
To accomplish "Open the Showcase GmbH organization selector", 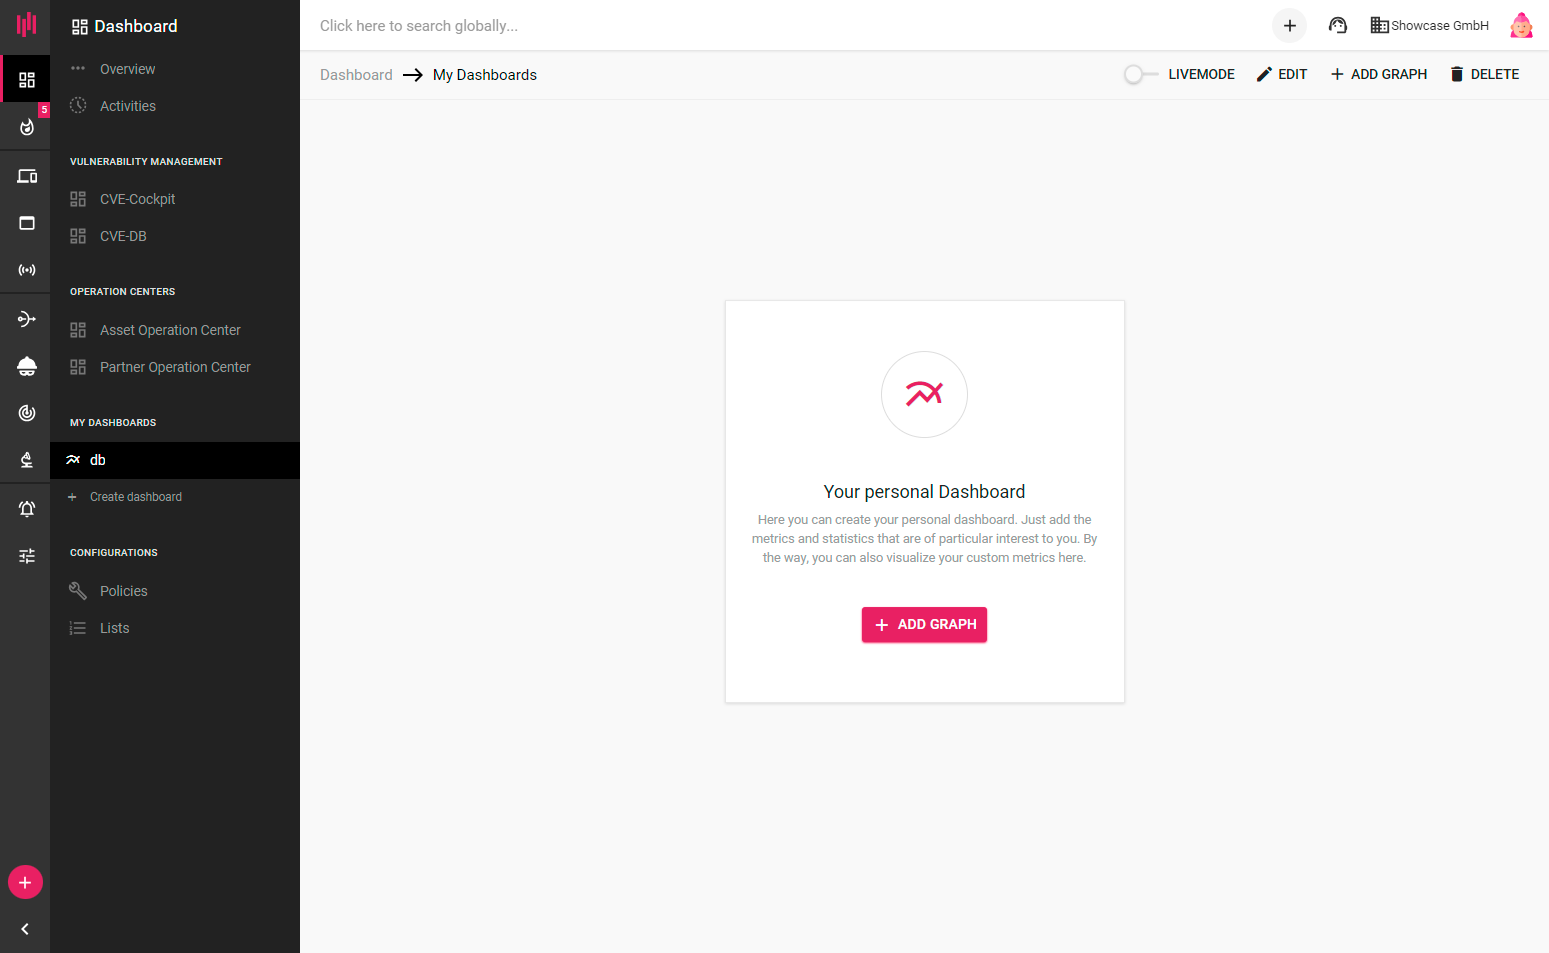I will 1429,26.
